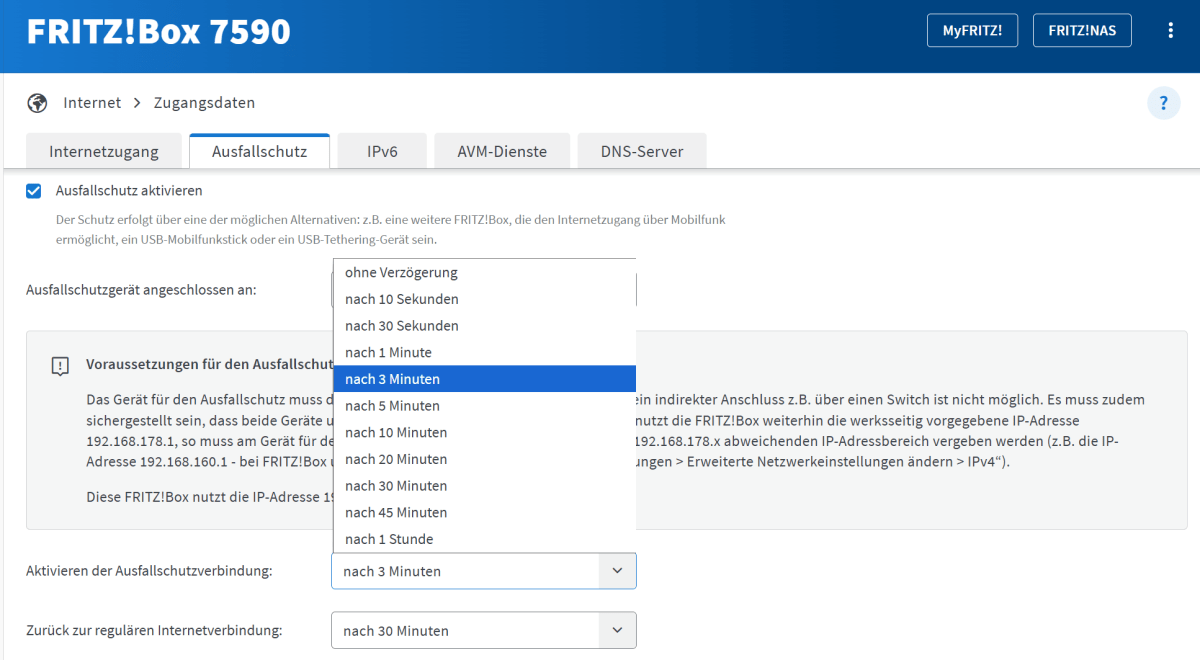Click the FRITZ!Box 7590 logo
This screenshot has height=660, width=1200.
158,32
